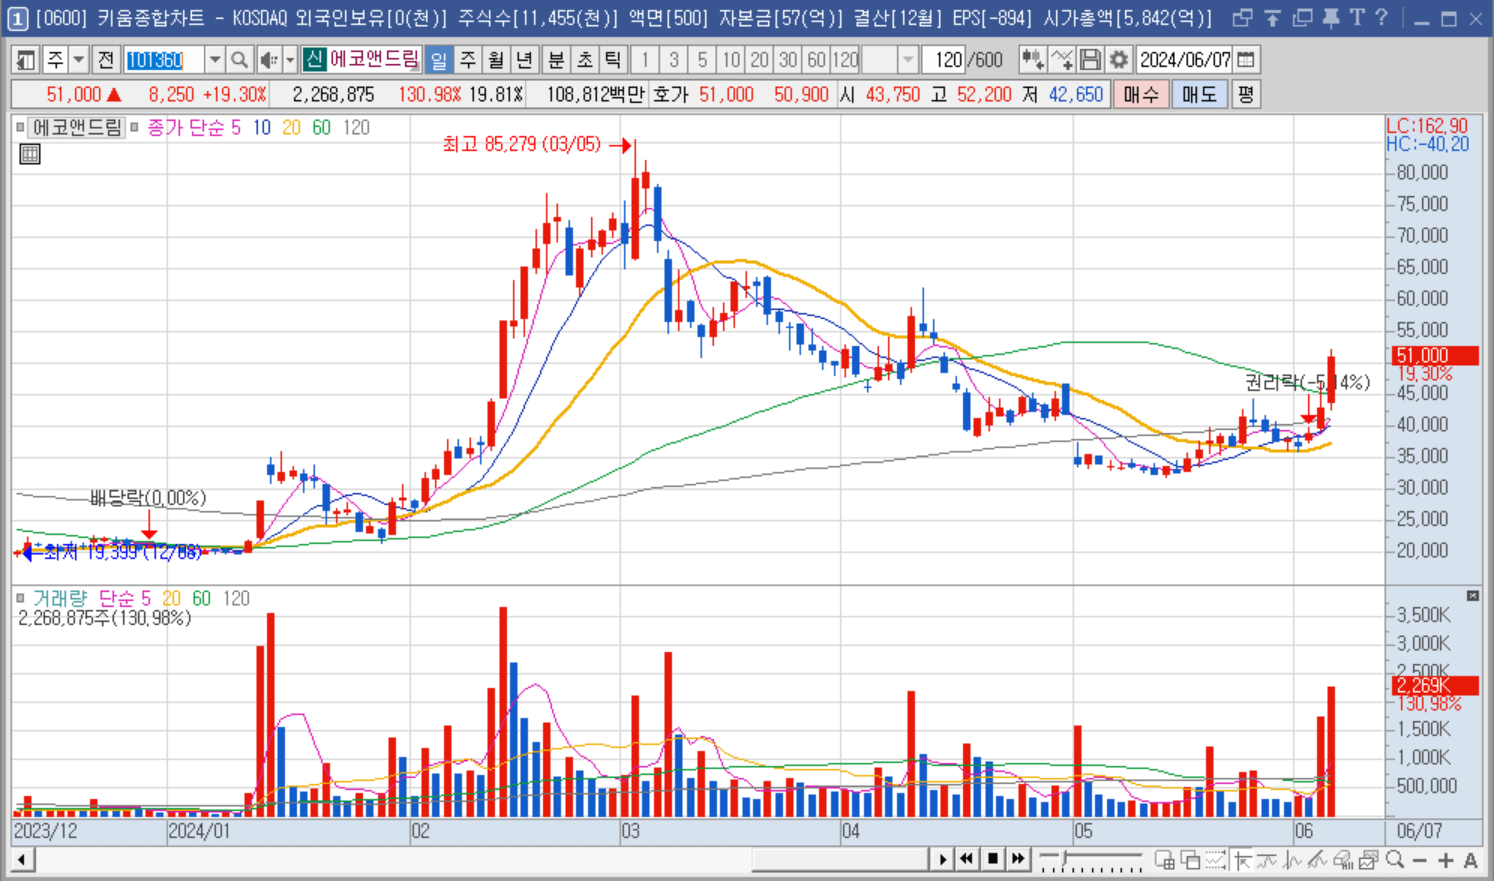Rewind the chart replay
Viewport: 1494px width, 881px height.
(967, 859)
